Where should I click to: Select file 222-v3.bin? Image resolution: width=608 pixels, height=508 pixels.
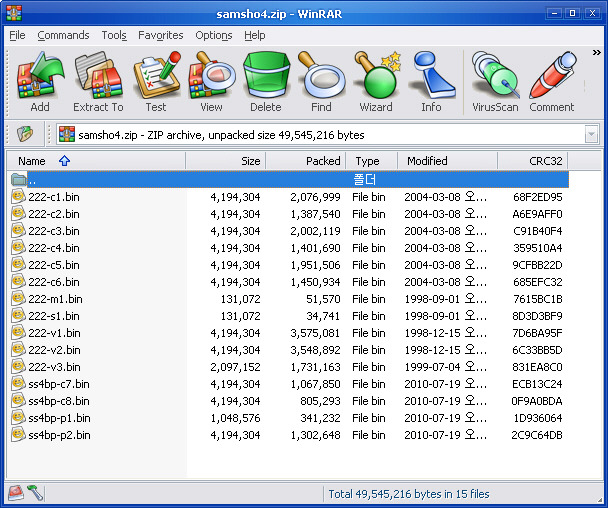coord(289,367)
